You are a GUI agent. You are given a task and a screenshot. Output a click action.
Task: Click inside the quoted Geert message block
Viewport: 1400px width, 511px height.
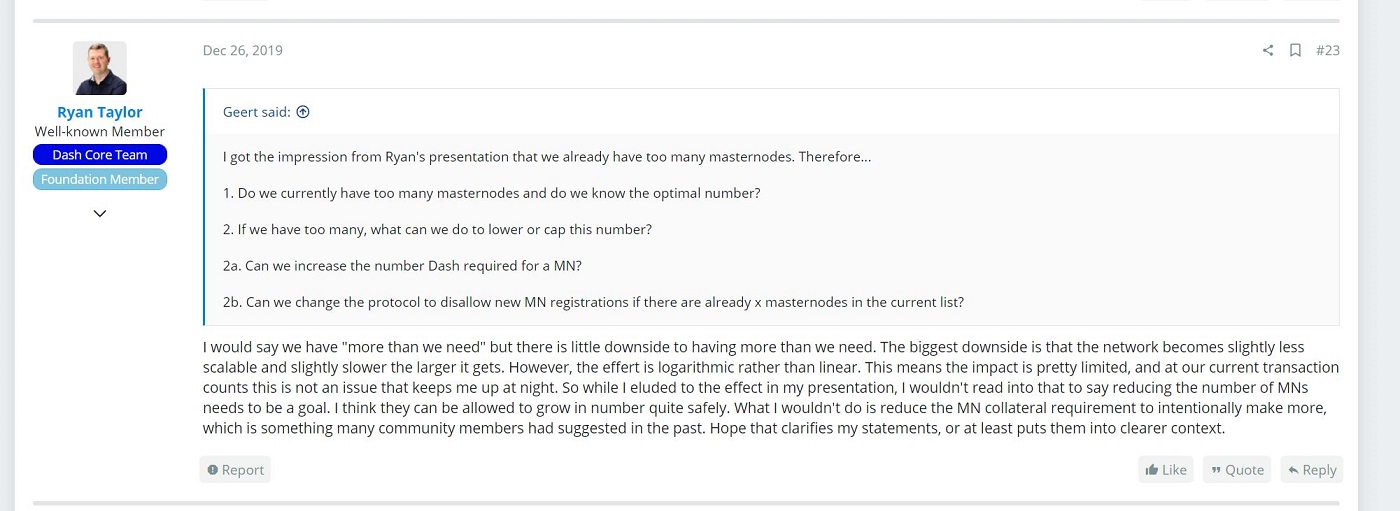[x=771, y=229]
